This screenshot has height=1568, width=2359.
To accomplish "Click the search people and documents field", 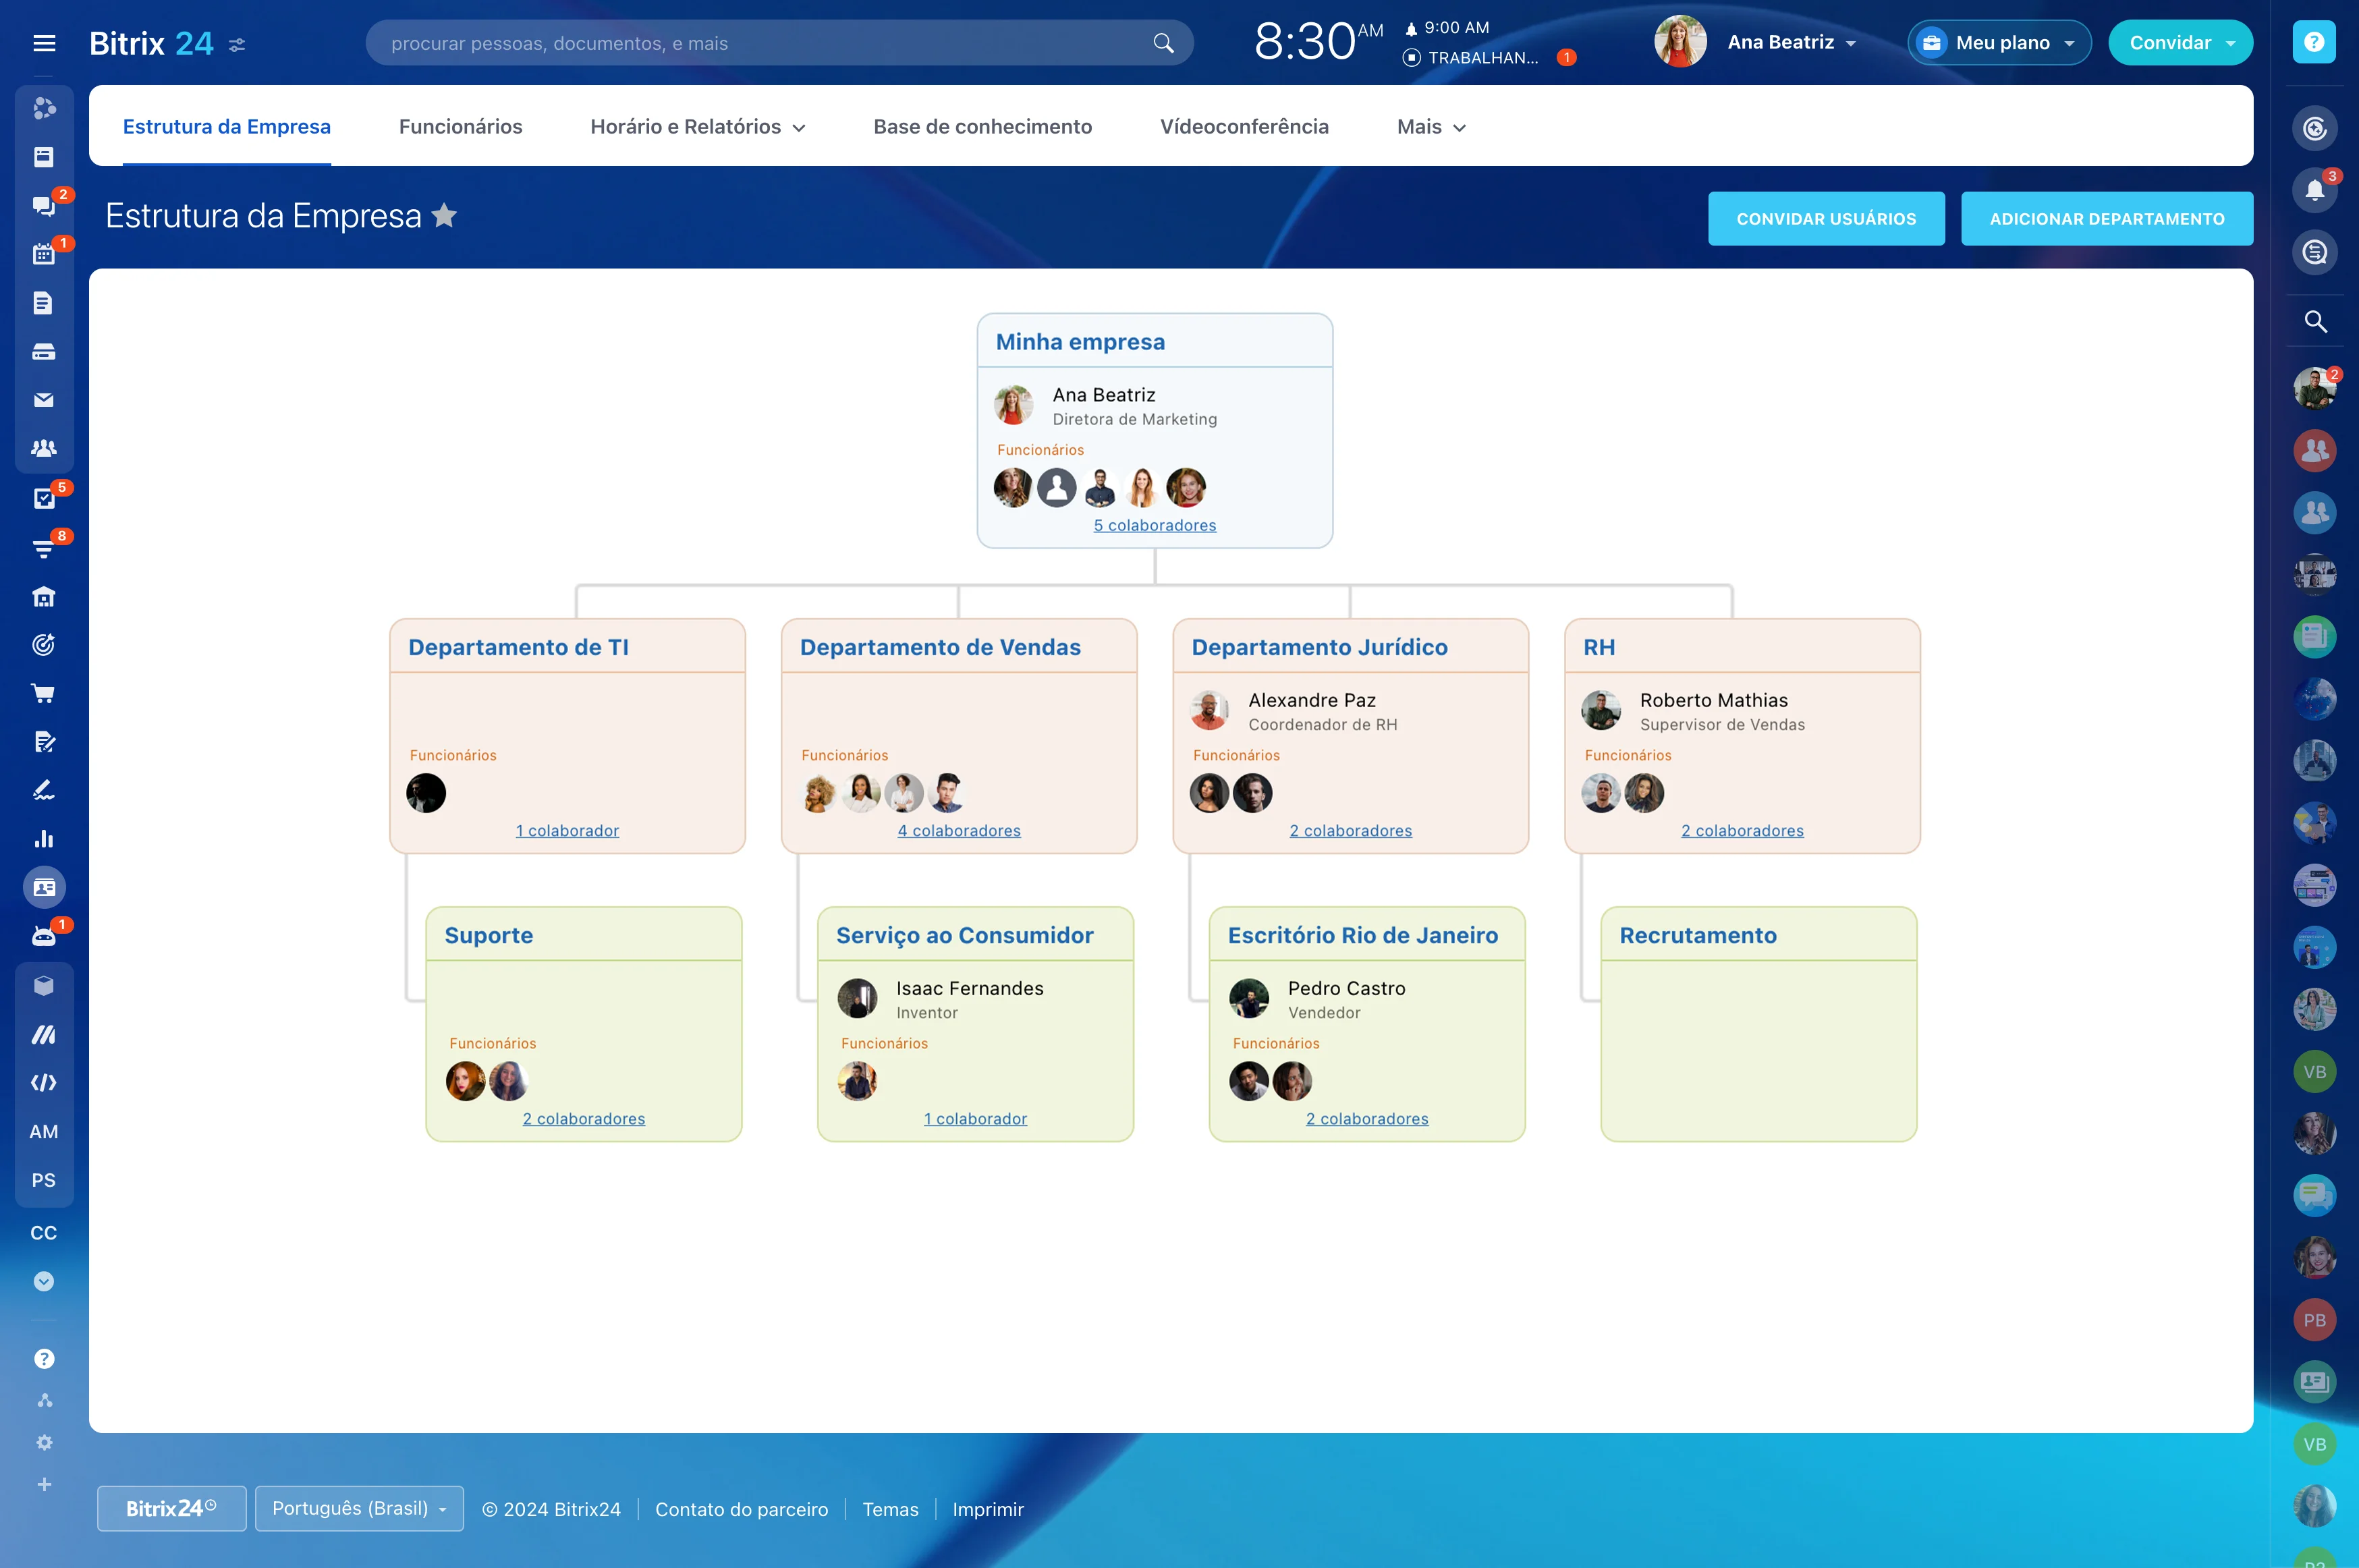I will click(760, 43).
